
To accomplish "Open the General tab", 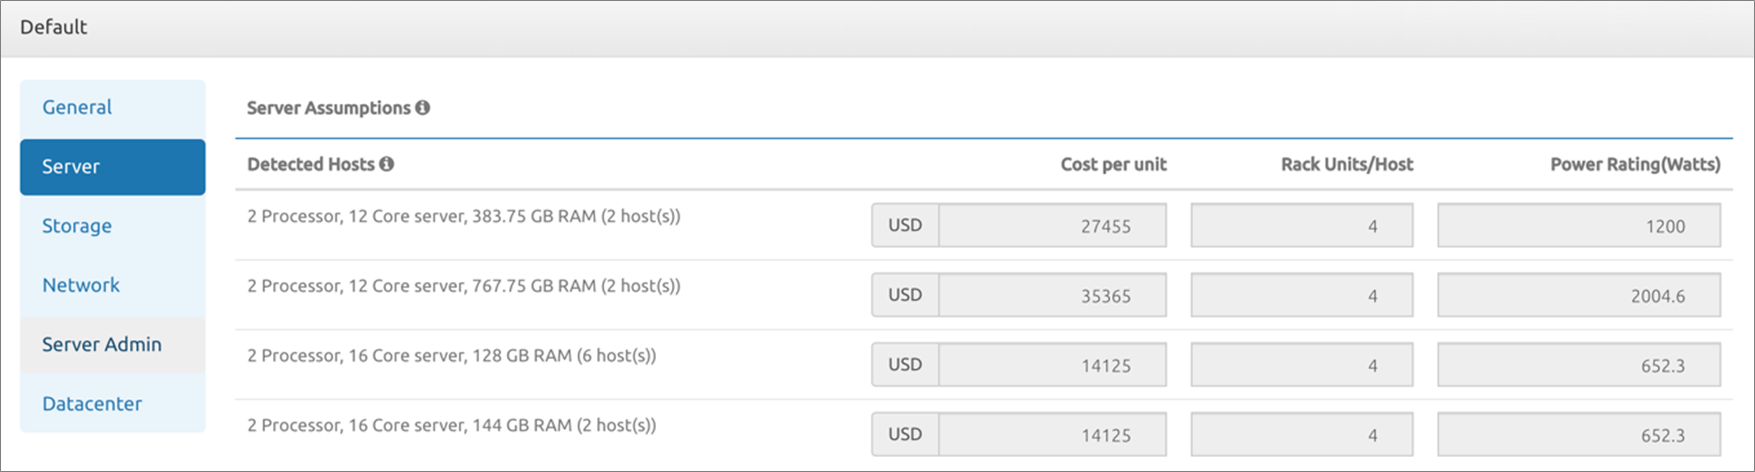I will [77, 108].
